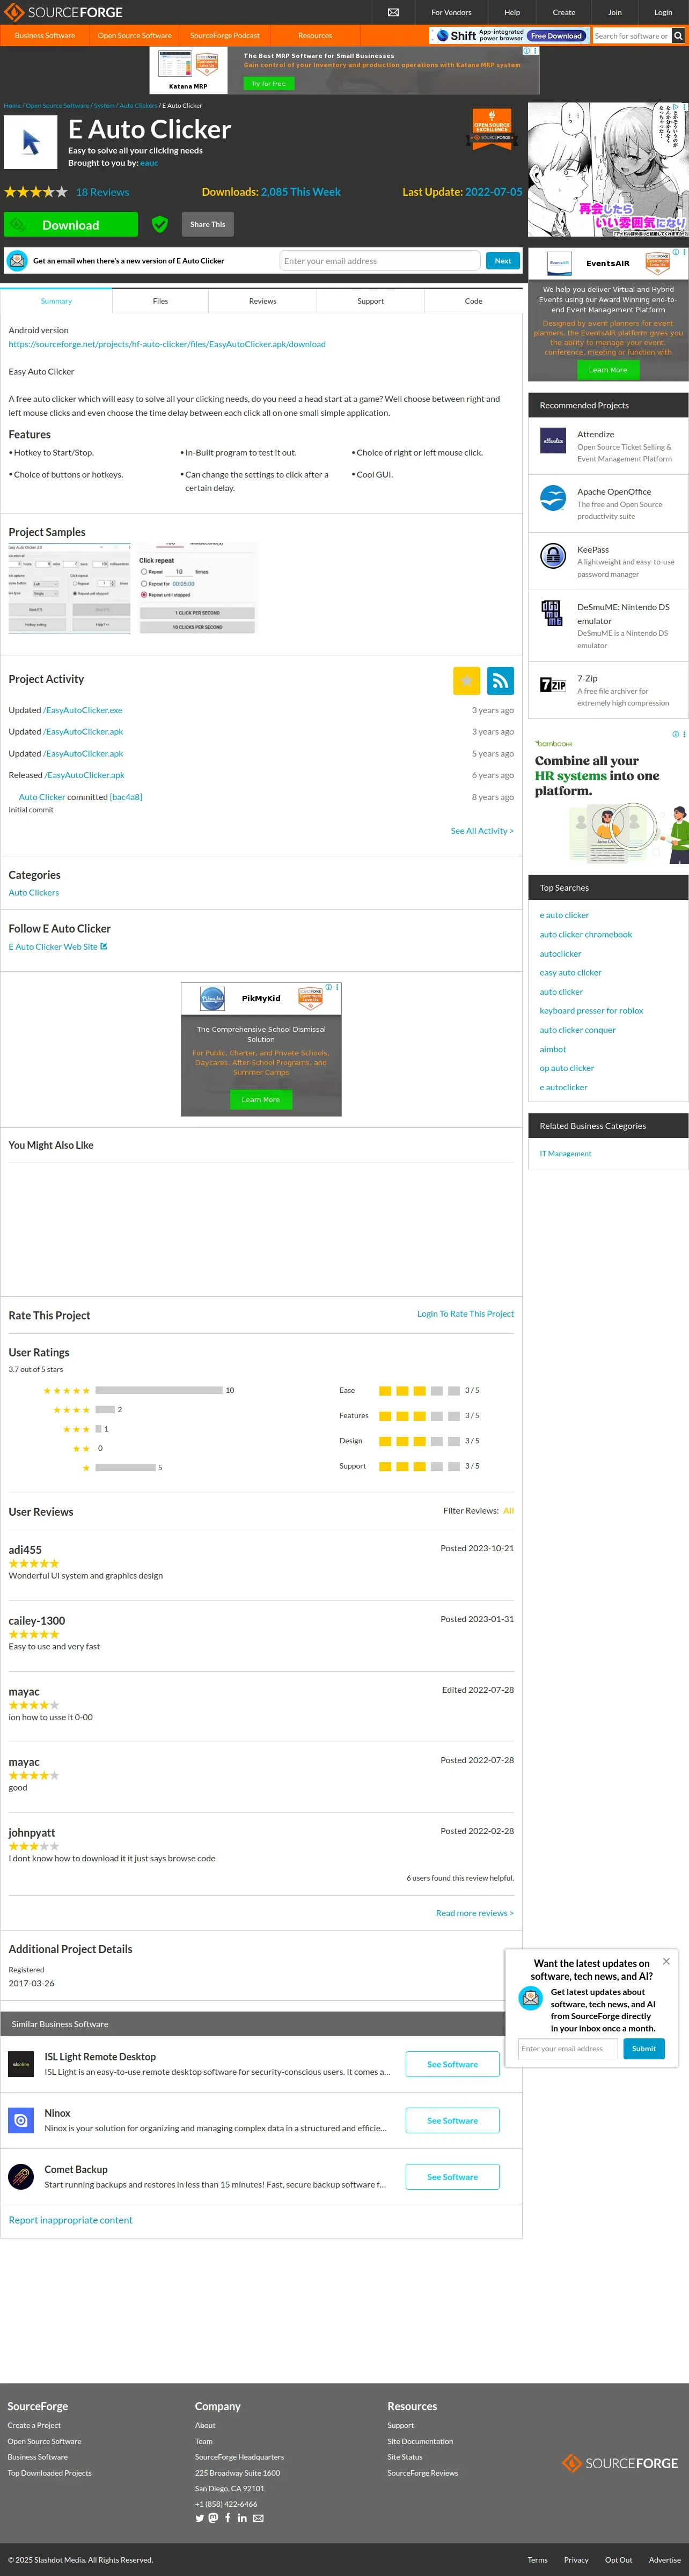
Task: Click the Comet Backup icon
Action: [21, 2176]
